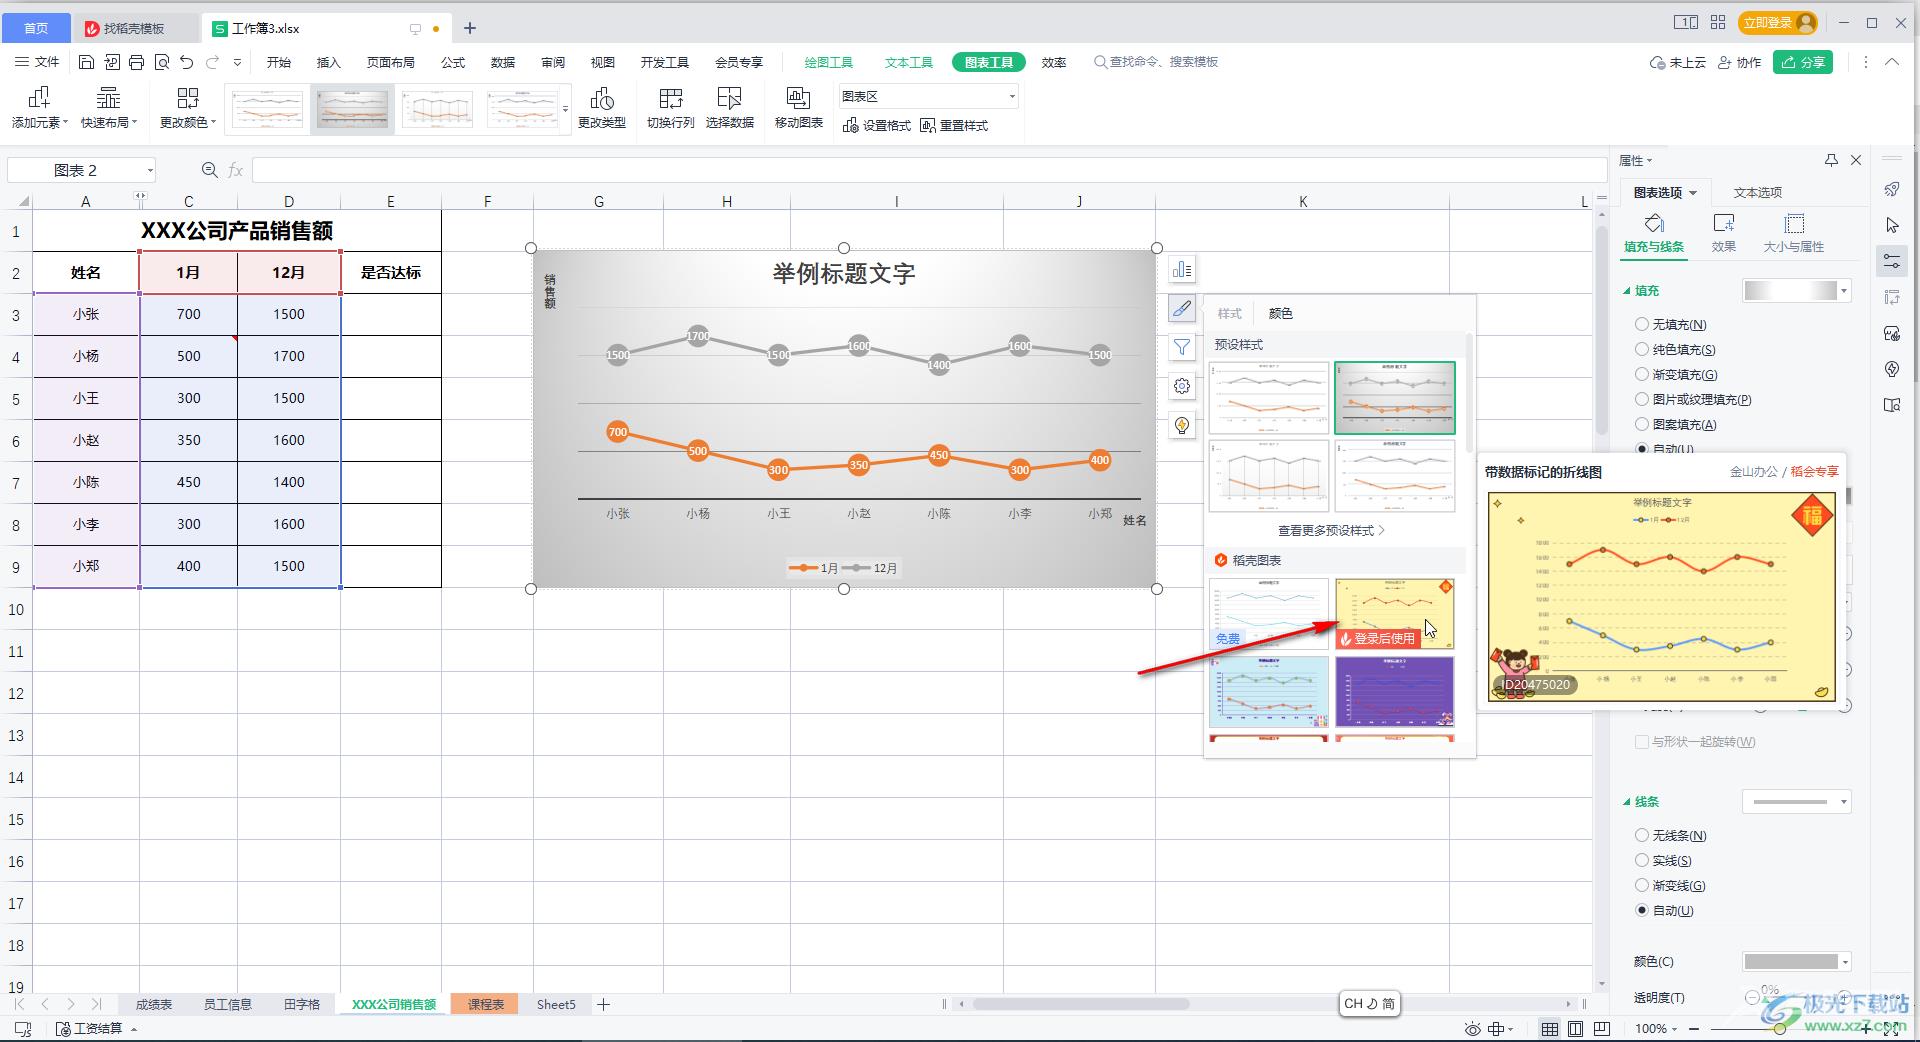Open fill preset gradient dropdown
This screenshot has height=1042, width=1920.
[1797, 290]
